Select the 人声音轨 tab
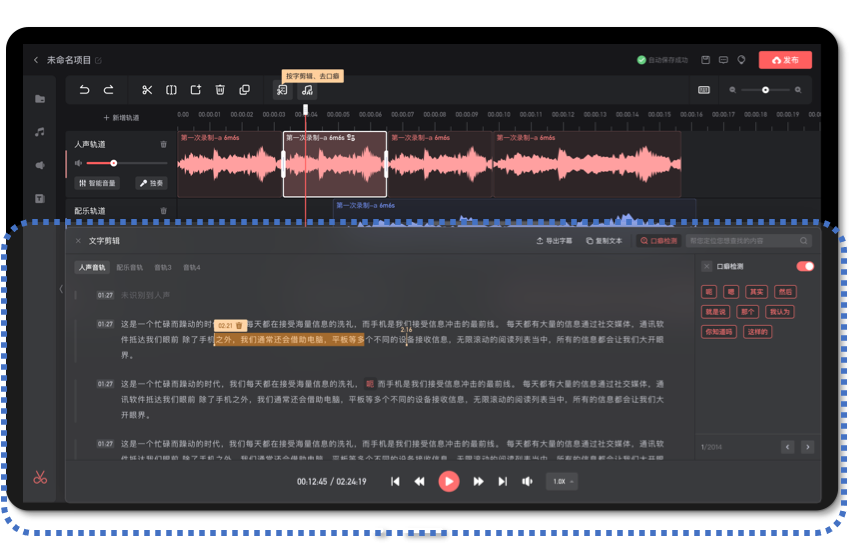The height and width of the screenshot is (546, 858). pyautogui.click(x=92, y=268)
